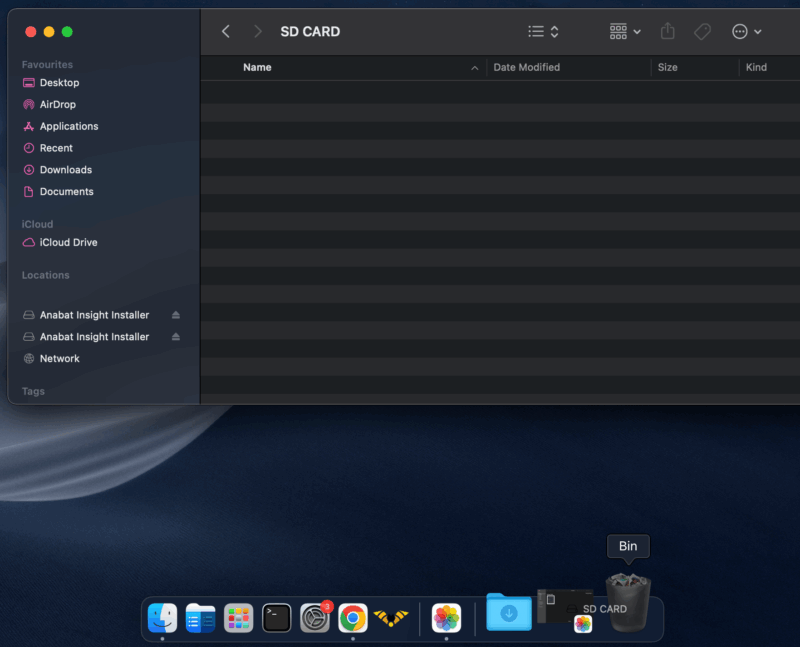Sort files by Date Modified column
800x647 pixels.
(526, 68)
